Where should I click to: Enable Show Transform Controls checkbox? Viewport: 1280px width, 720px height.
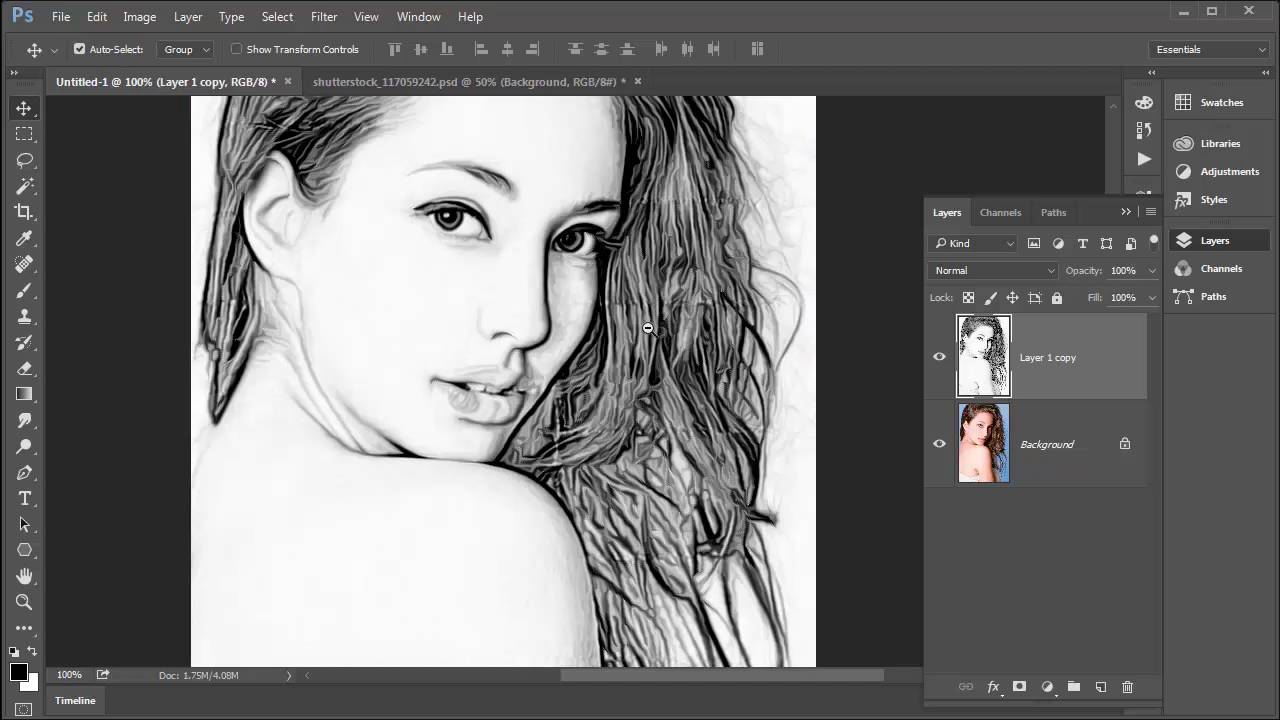236,49
